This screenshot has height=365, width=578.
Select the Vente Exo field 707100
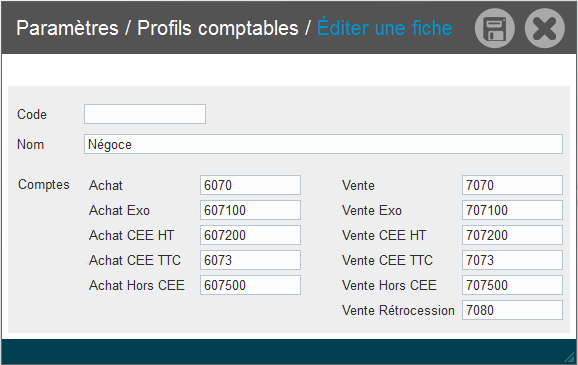512,210
